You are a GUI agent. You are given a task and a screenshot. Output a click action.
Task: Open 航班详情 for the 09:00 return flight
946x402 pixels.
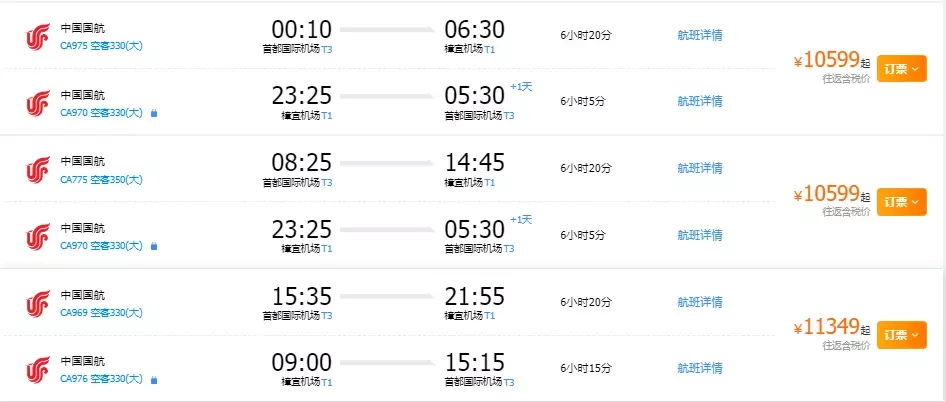[700, 368]
